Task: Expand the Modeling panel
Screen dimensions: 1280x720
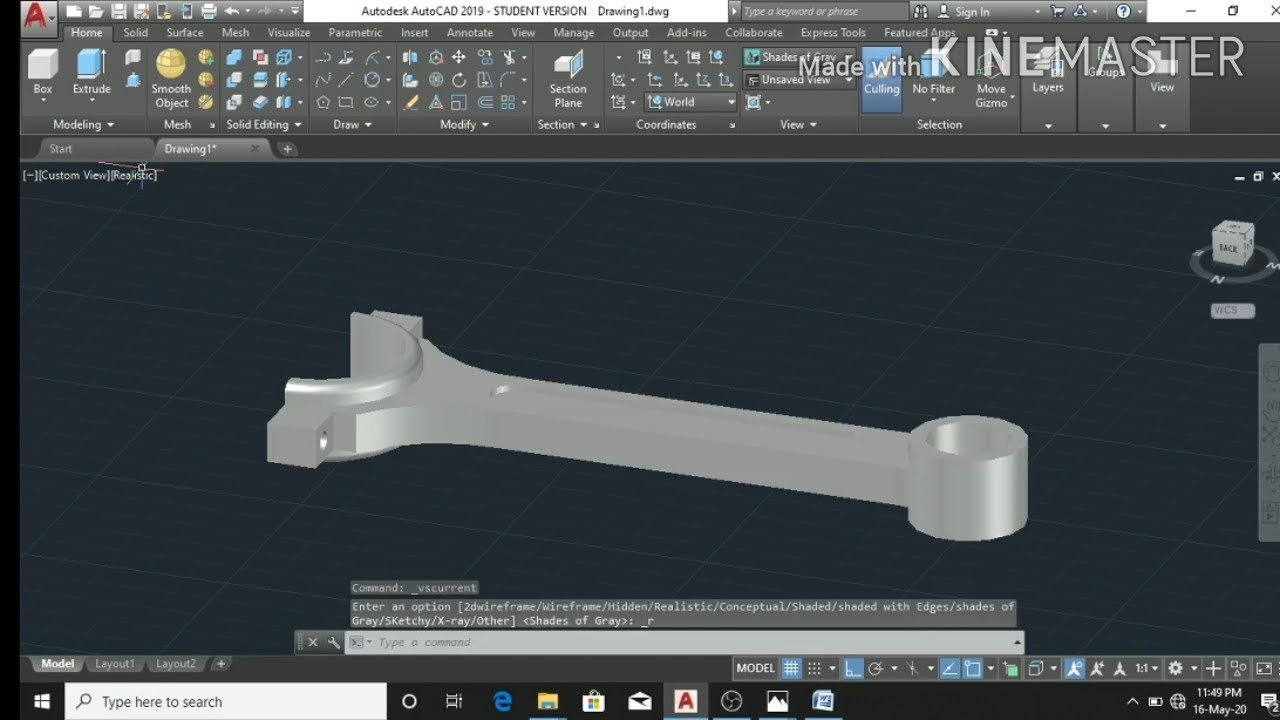Action: point(83,125)
